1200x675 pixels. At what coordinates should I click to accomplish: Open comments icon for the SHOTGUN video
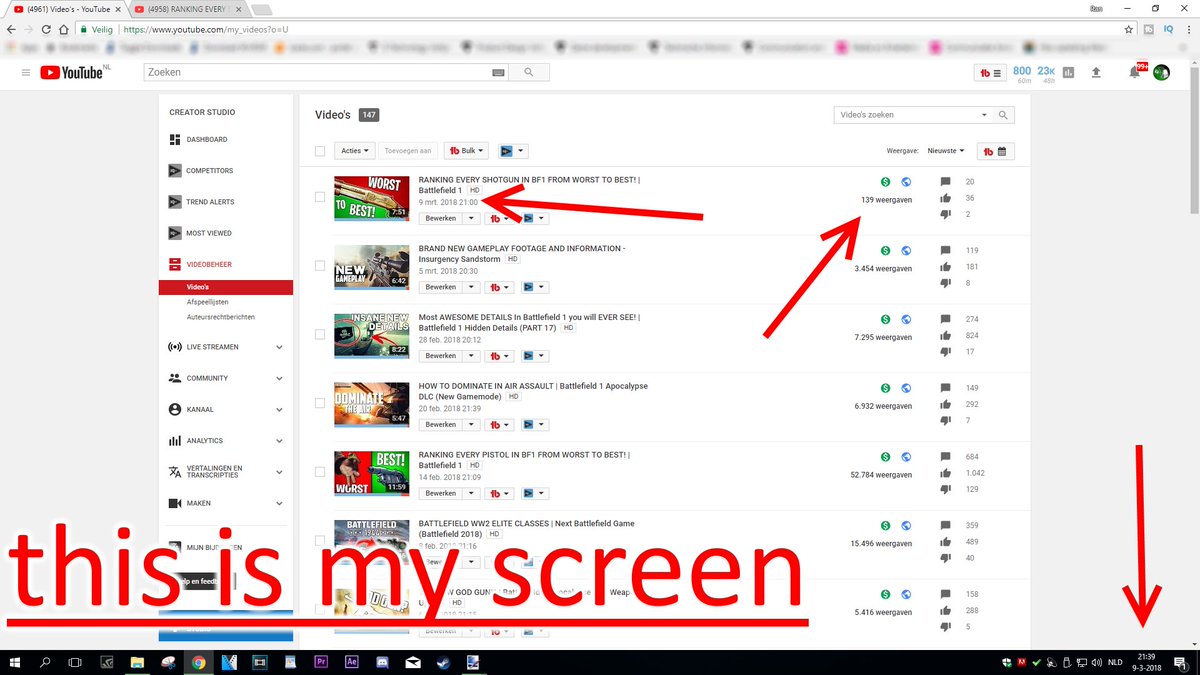pos(945,182)
